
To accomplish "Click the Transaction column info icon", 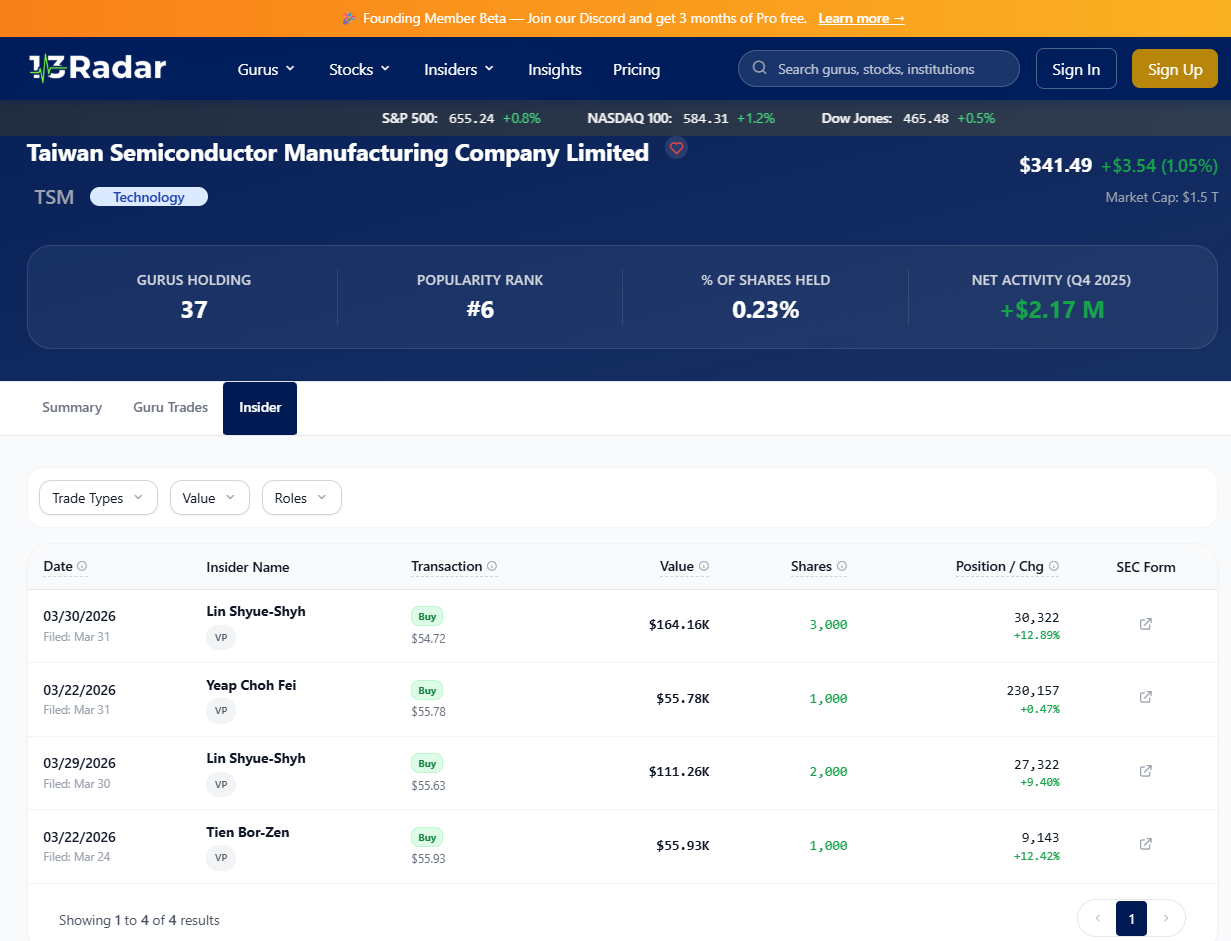I will point(492,566).
